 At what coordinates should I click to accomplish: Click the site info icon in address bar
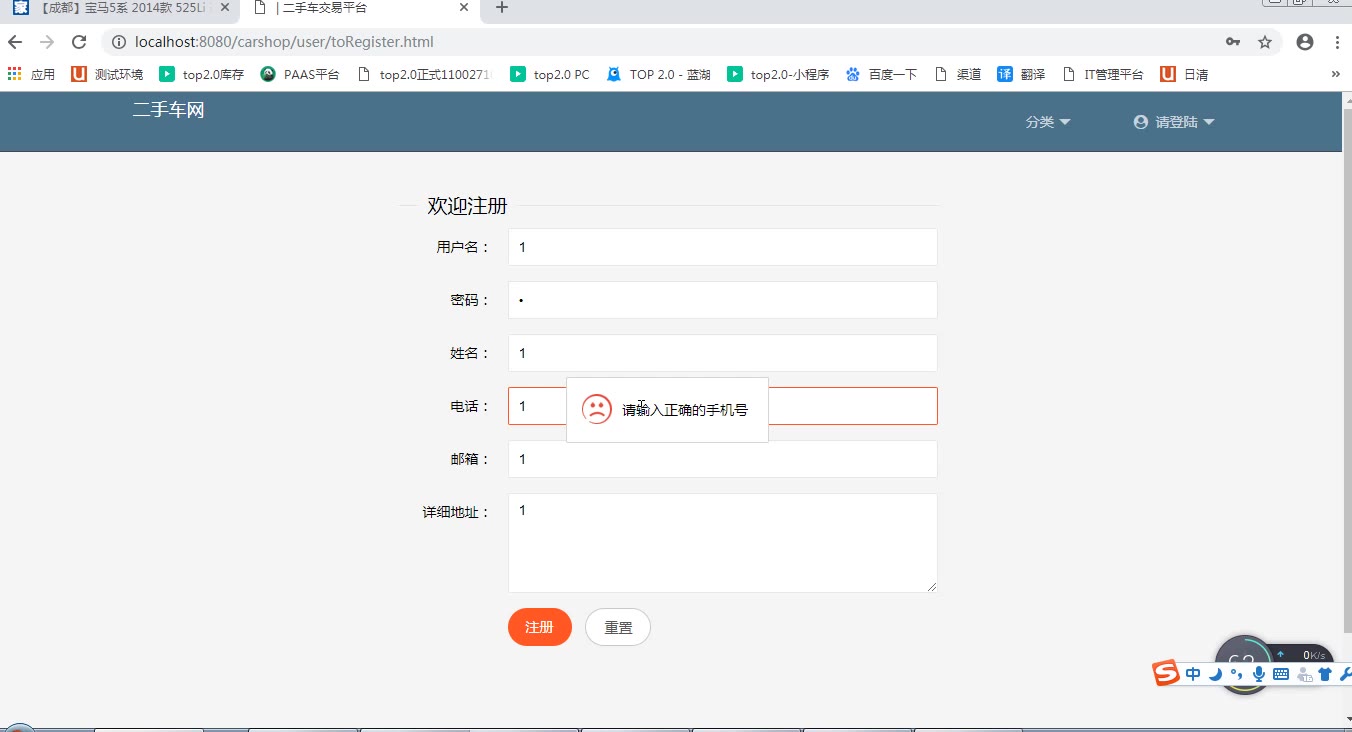coord(118,42)
